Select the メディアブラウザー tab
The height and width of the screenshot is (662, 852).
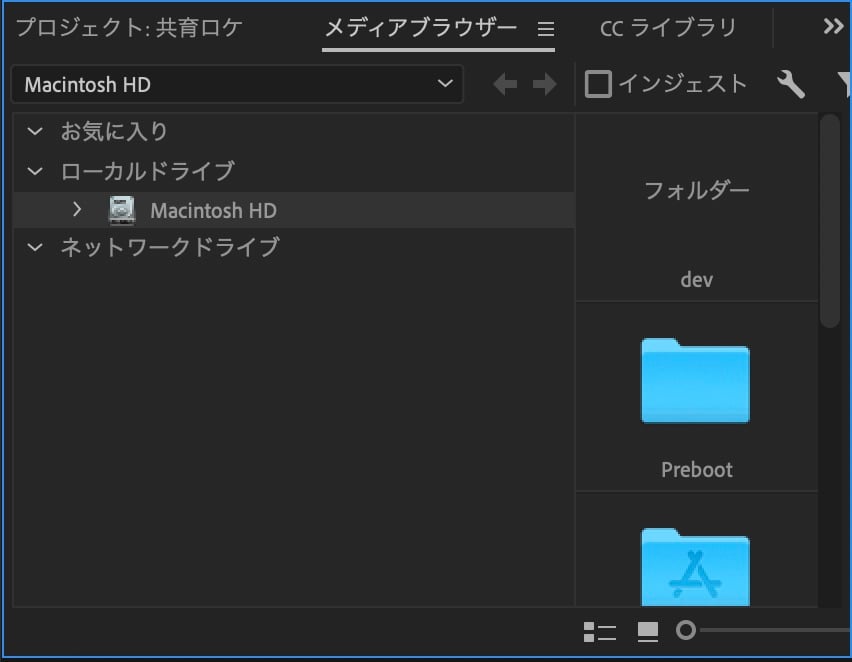click(421, 28)
